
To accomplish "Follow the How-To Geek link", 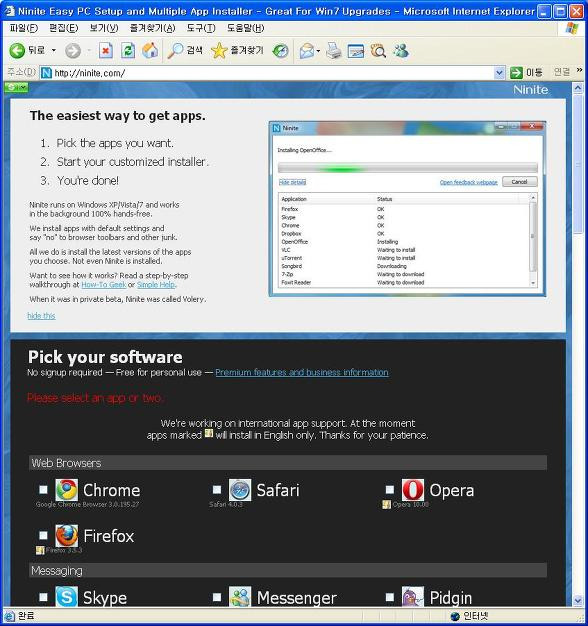I will [103, 285].
